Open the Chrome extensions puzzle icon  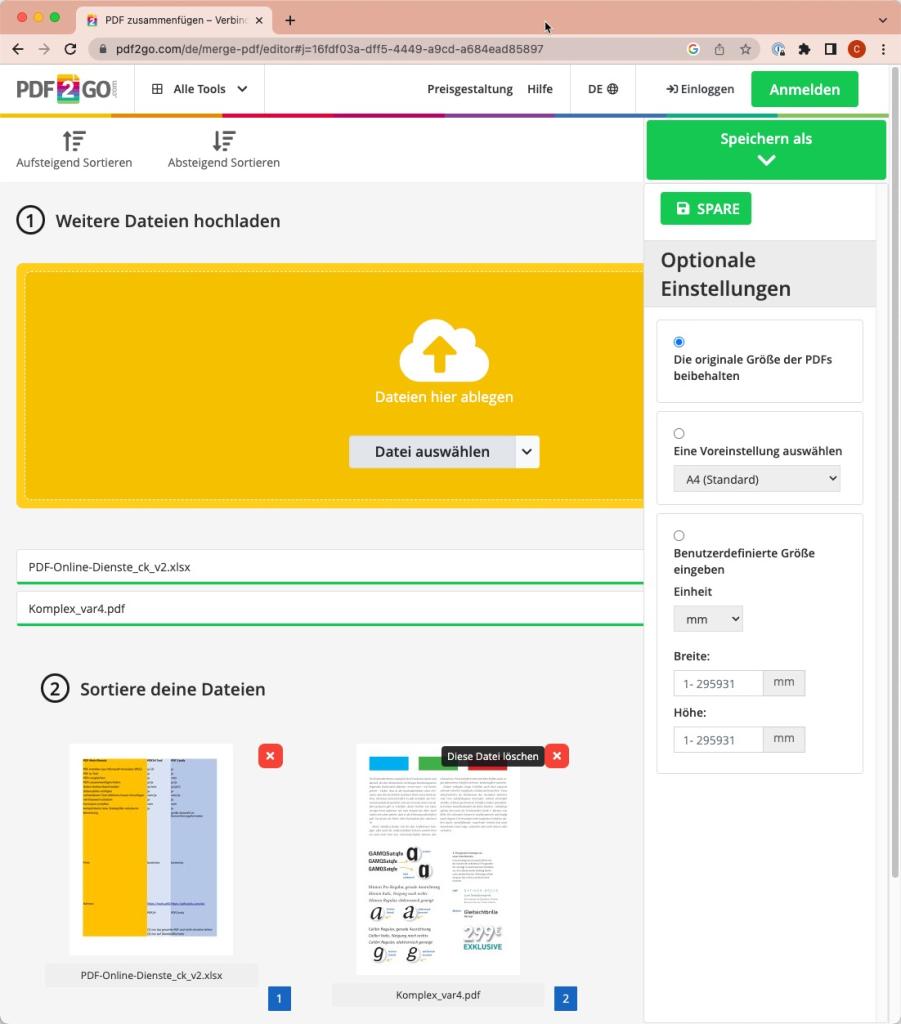[804, 49]
